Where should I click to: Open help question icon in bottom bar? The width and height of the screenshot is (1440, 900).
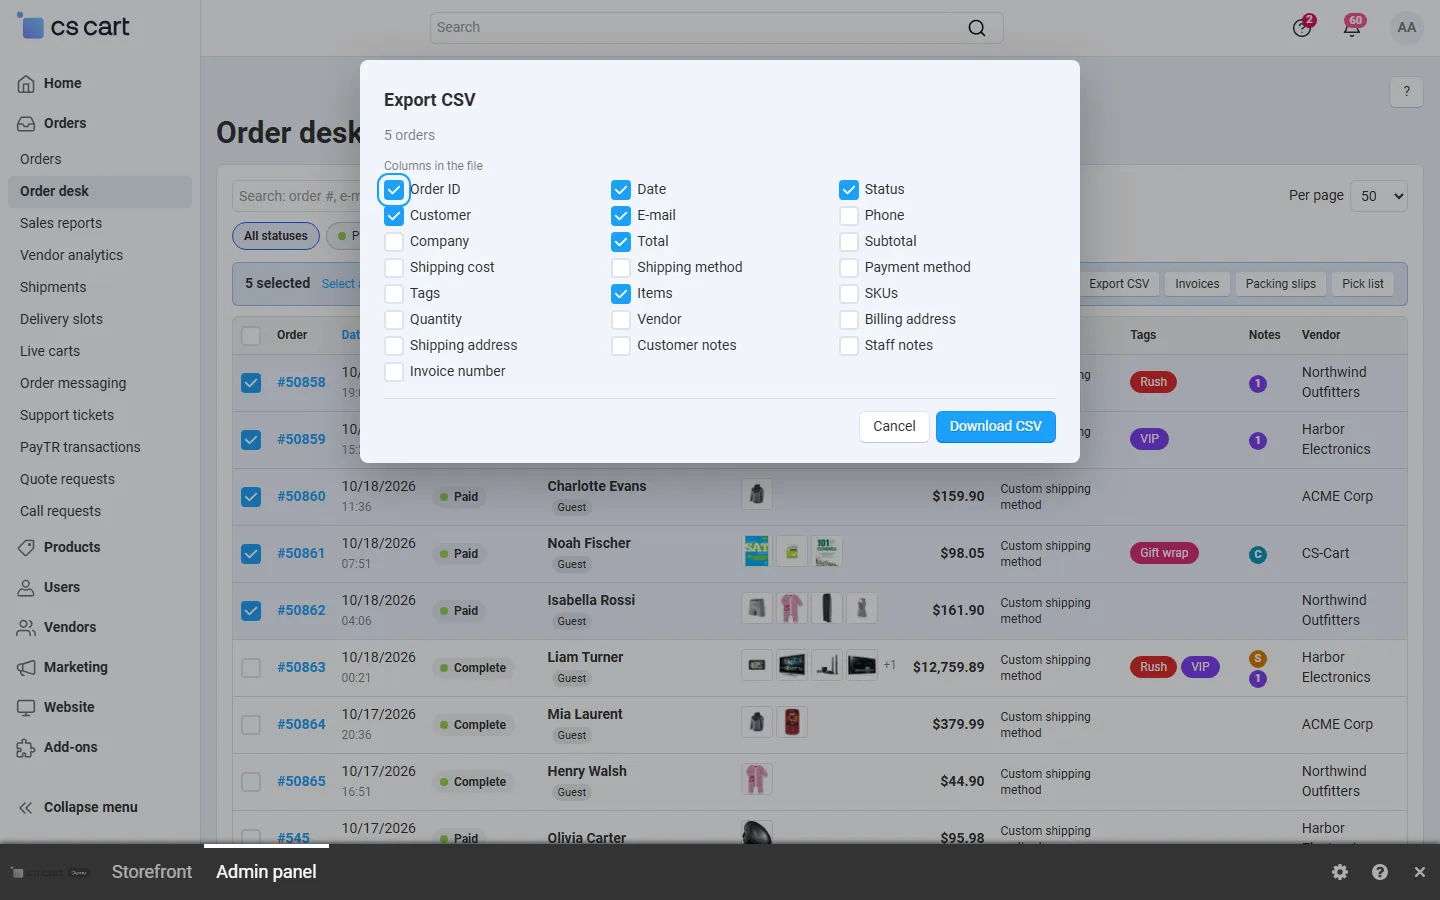(x=1380, y=872)
